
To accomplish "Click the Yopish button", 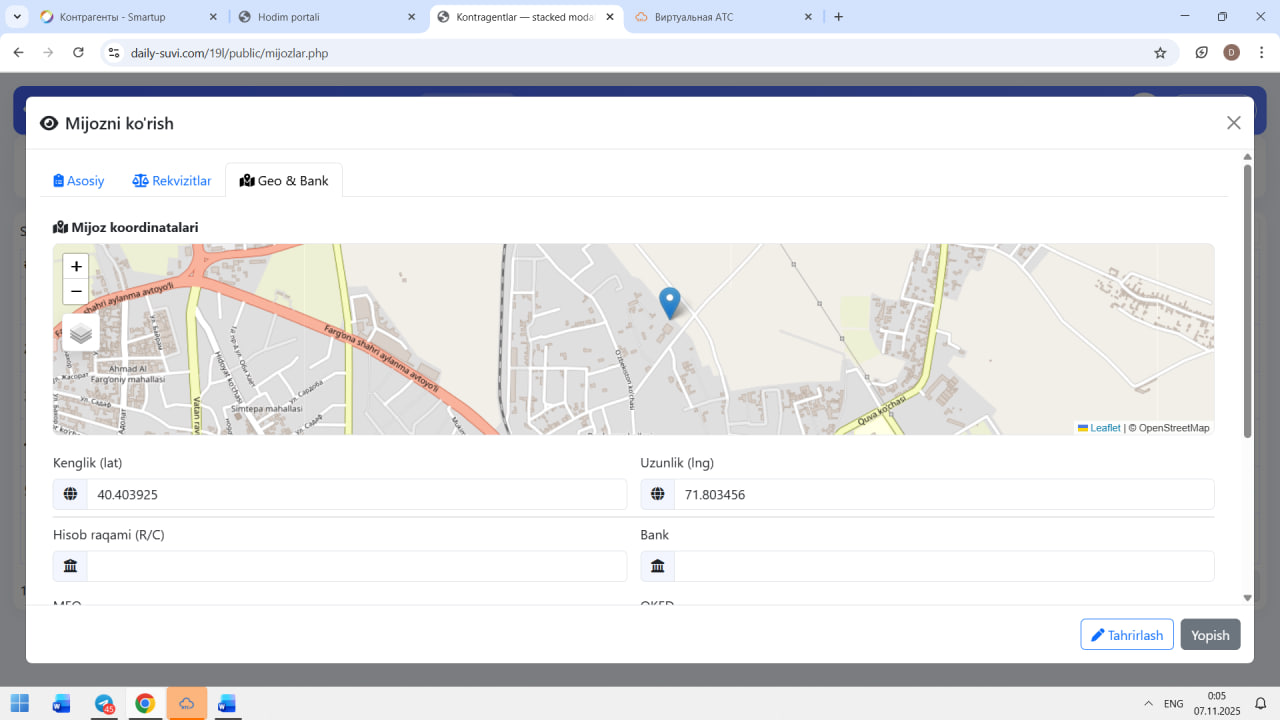I will (x=1210, y=635).
